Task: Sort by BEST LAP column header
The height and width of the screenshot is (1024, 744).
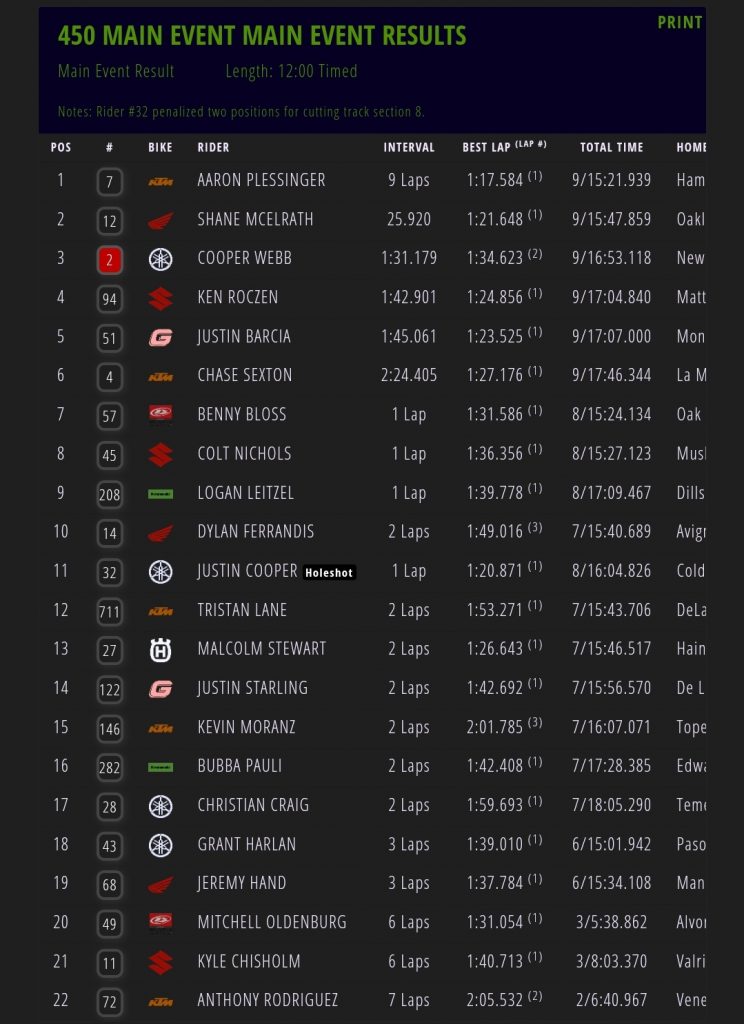Action: pos(488,147)
